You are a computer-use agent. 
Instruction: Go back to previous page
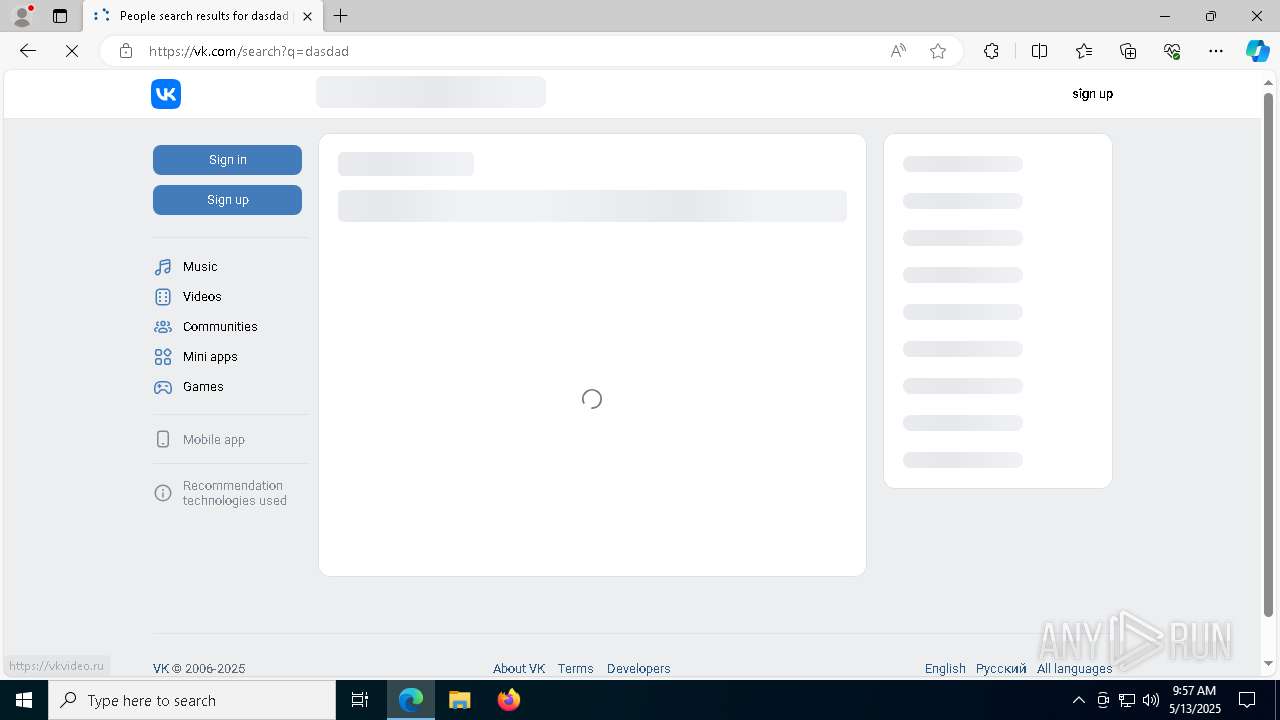coord(28,51)
